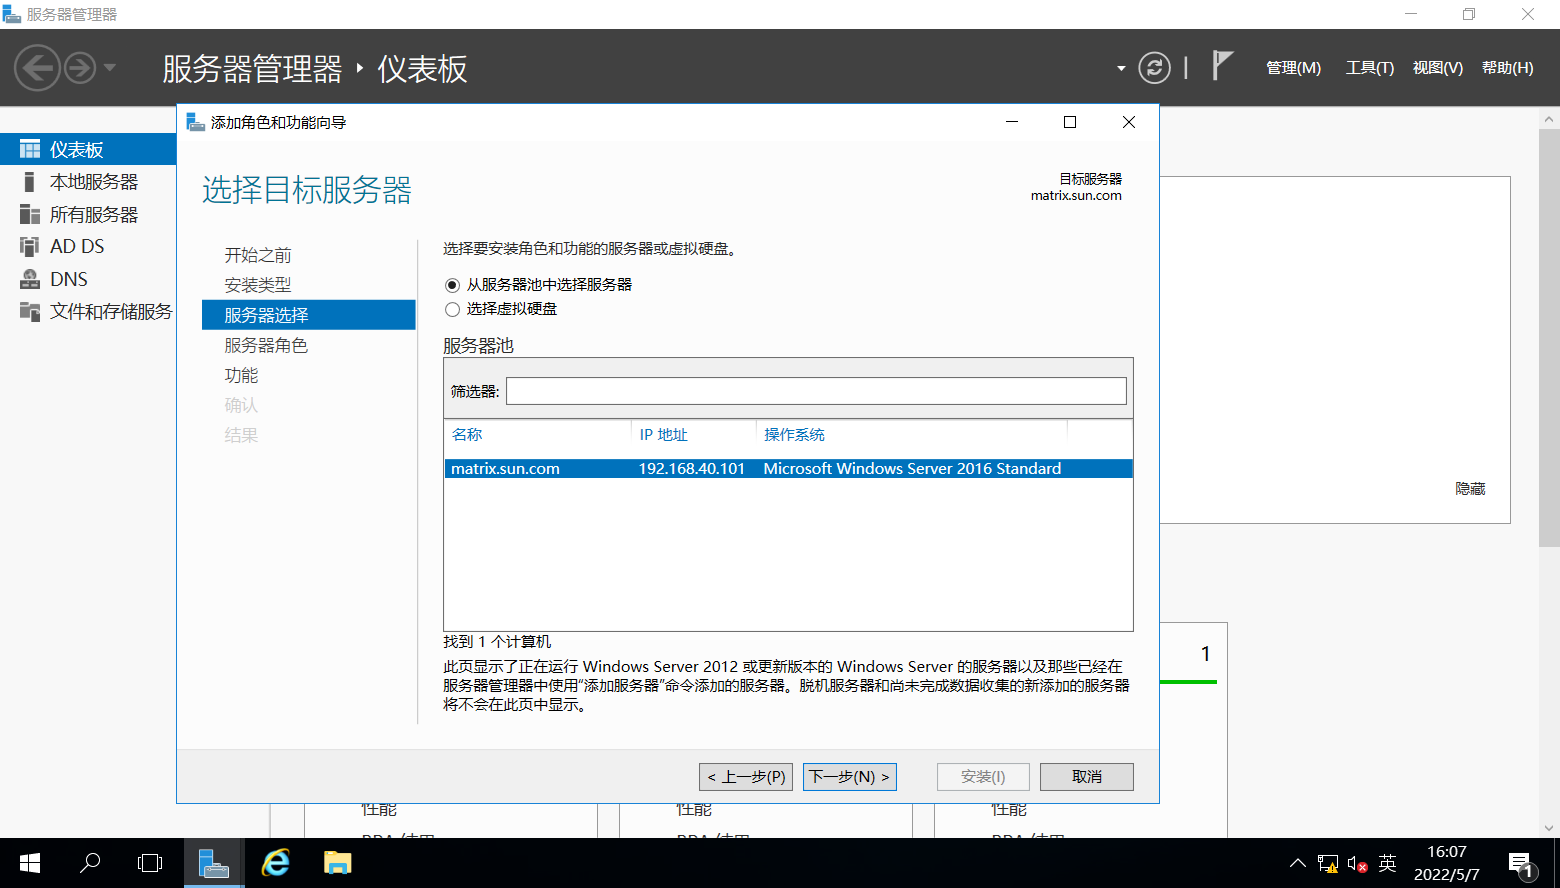Open the 视图(V) menu

[x=1437, y=68]
